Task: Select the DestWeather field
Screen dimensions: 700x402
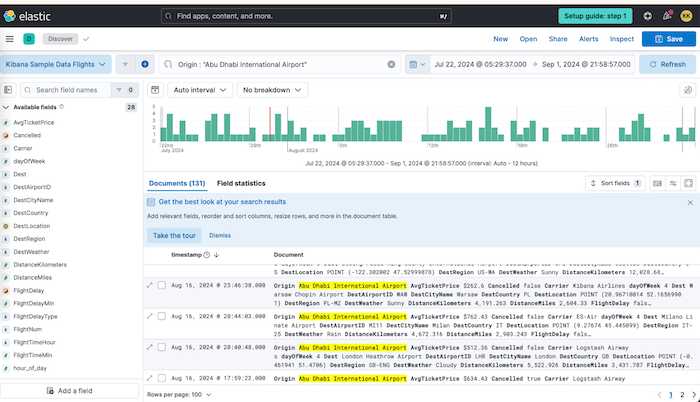Action: click(x=31, y=252)
